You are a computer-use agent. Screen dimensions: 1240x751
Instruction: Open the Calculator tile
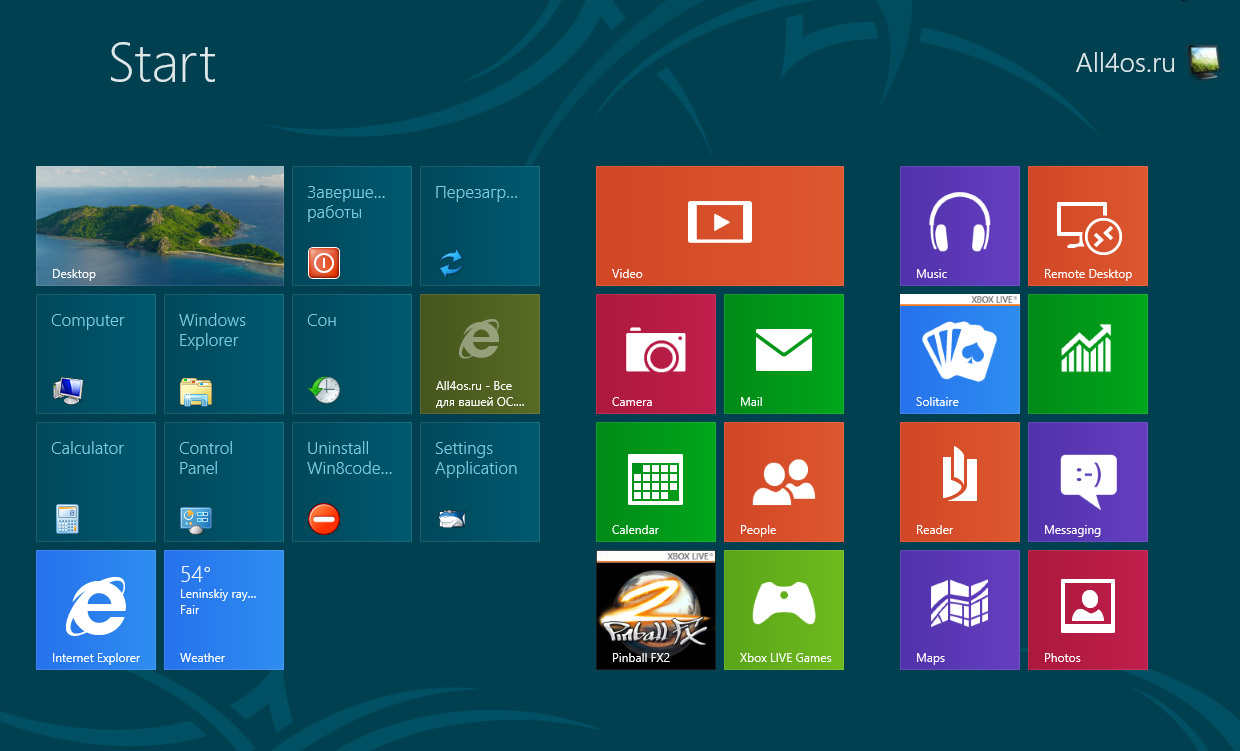pos(96,482)
